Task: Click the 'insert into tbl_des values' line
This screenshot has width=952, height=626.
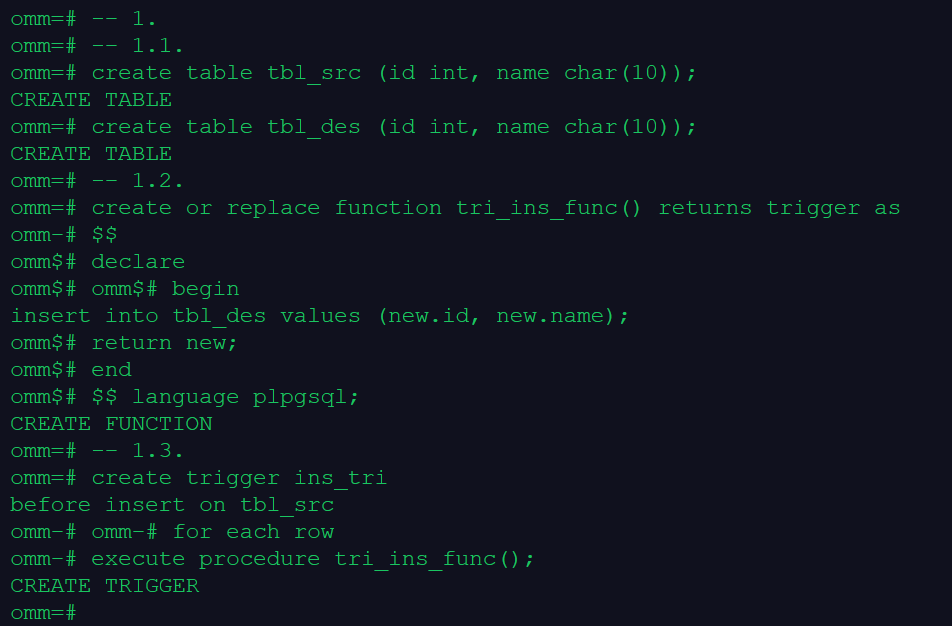Action: tap(320, 316)
